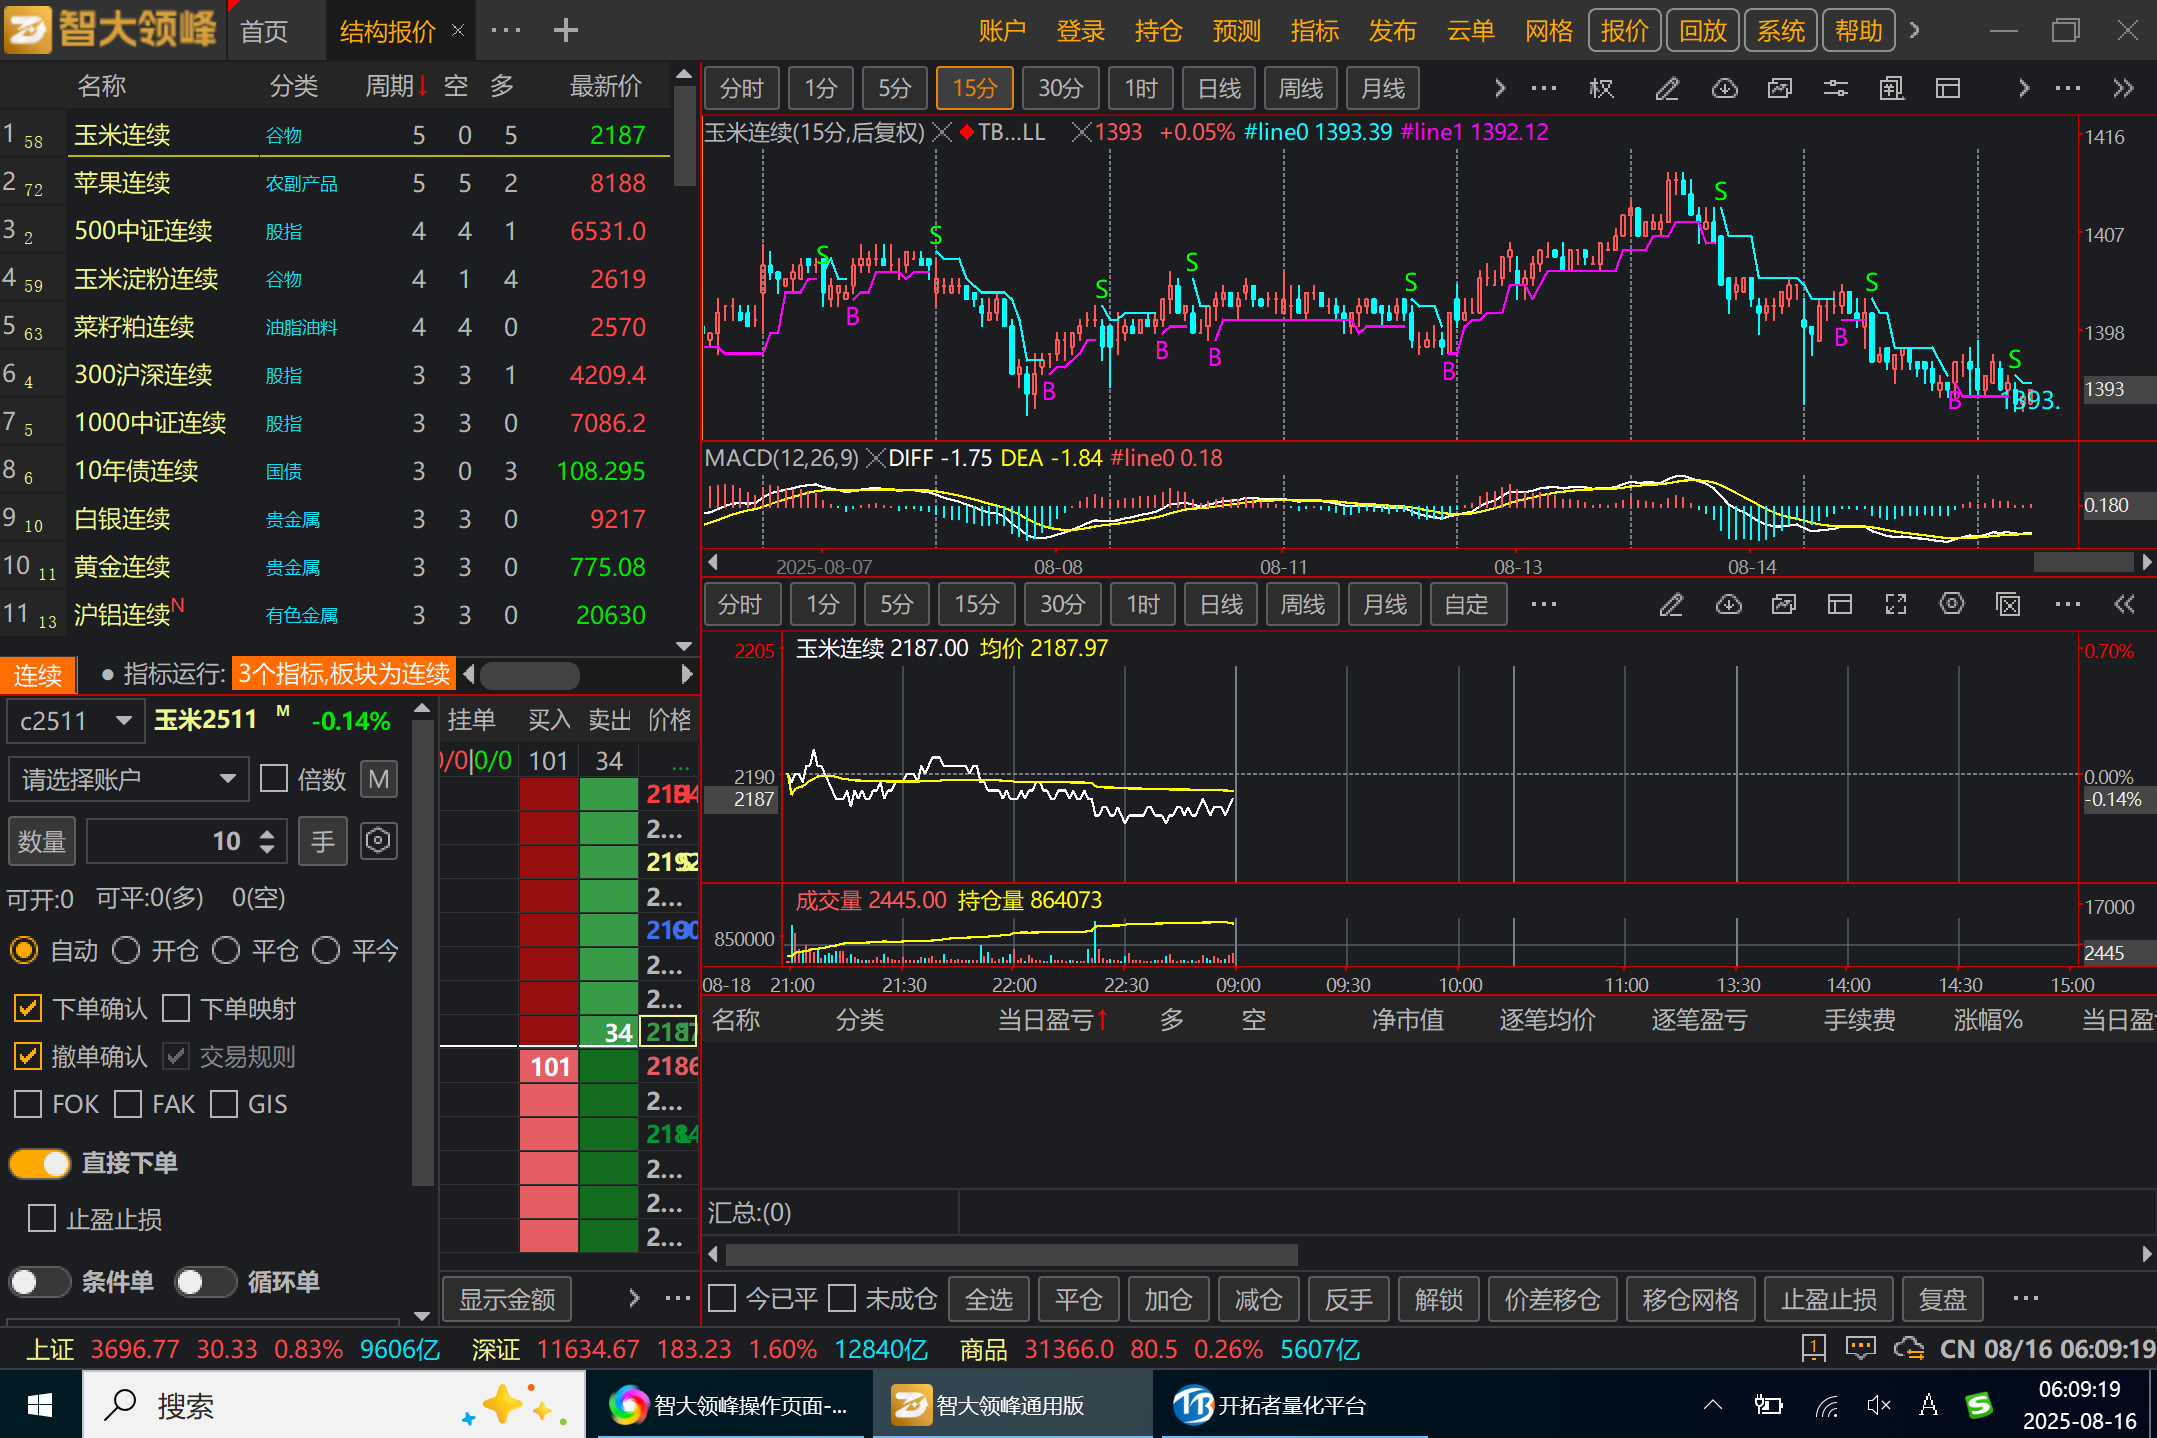
Task: Click the 回放 button
Action: coord(1703,31)
